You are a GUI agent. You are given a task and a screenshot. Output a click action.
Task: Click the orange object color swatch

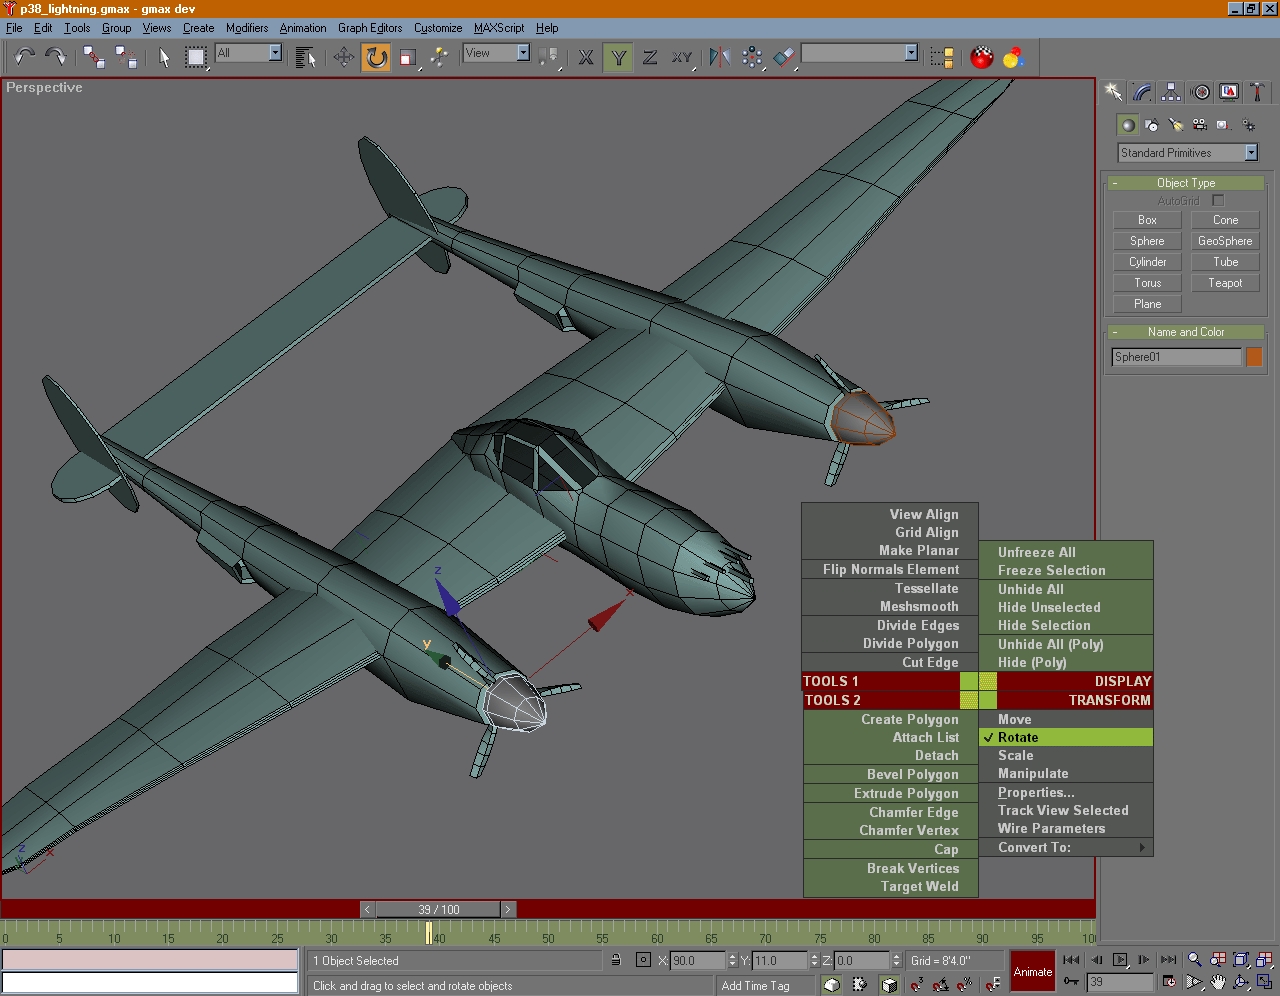1254,357
